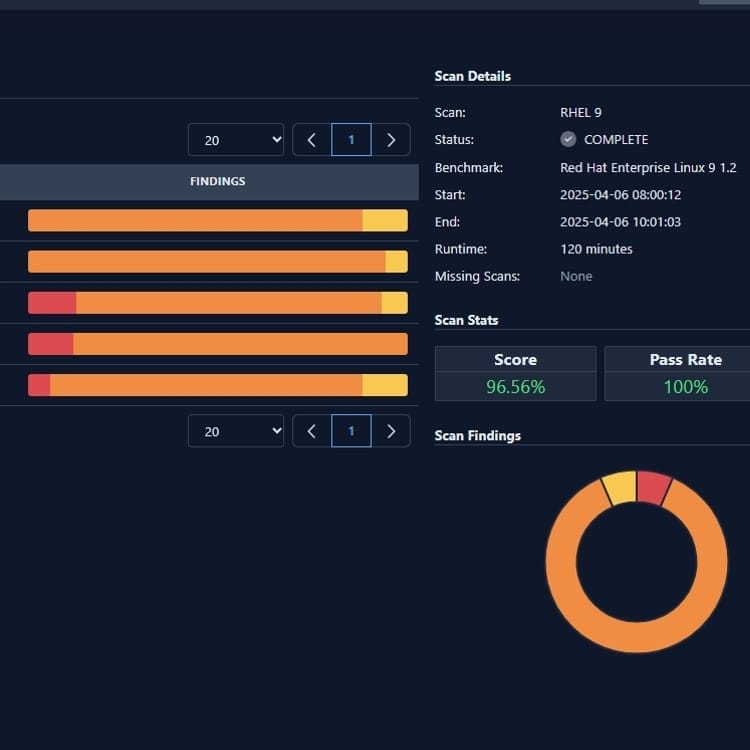Click the red segment of the fourth findings bar
The height and width of the screenshot is (750, 750).
coord(50,344)
